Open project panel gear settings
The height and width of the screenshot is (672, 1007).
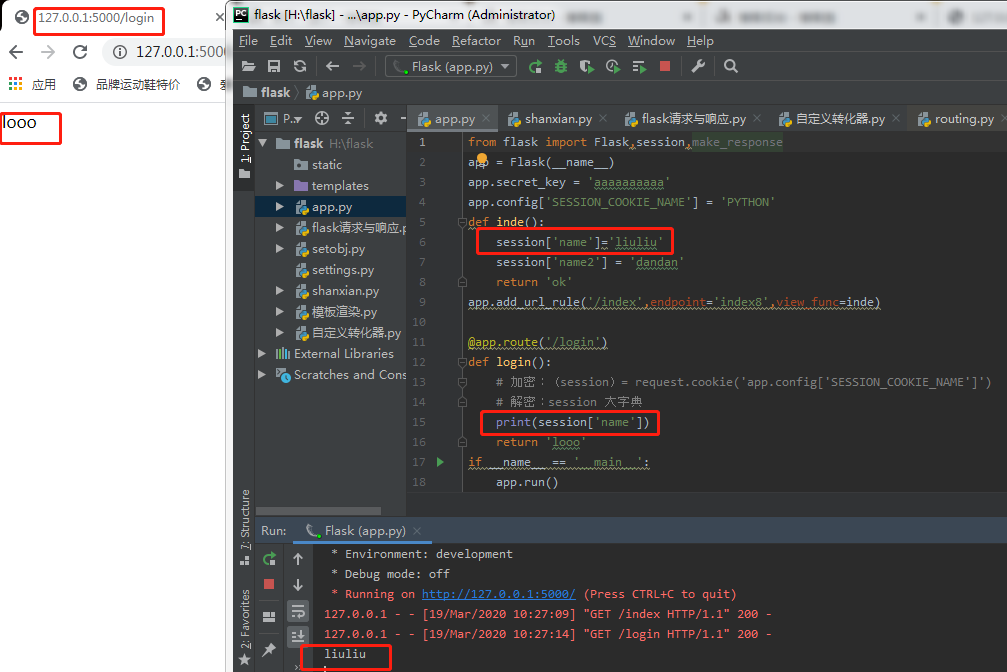381,118
